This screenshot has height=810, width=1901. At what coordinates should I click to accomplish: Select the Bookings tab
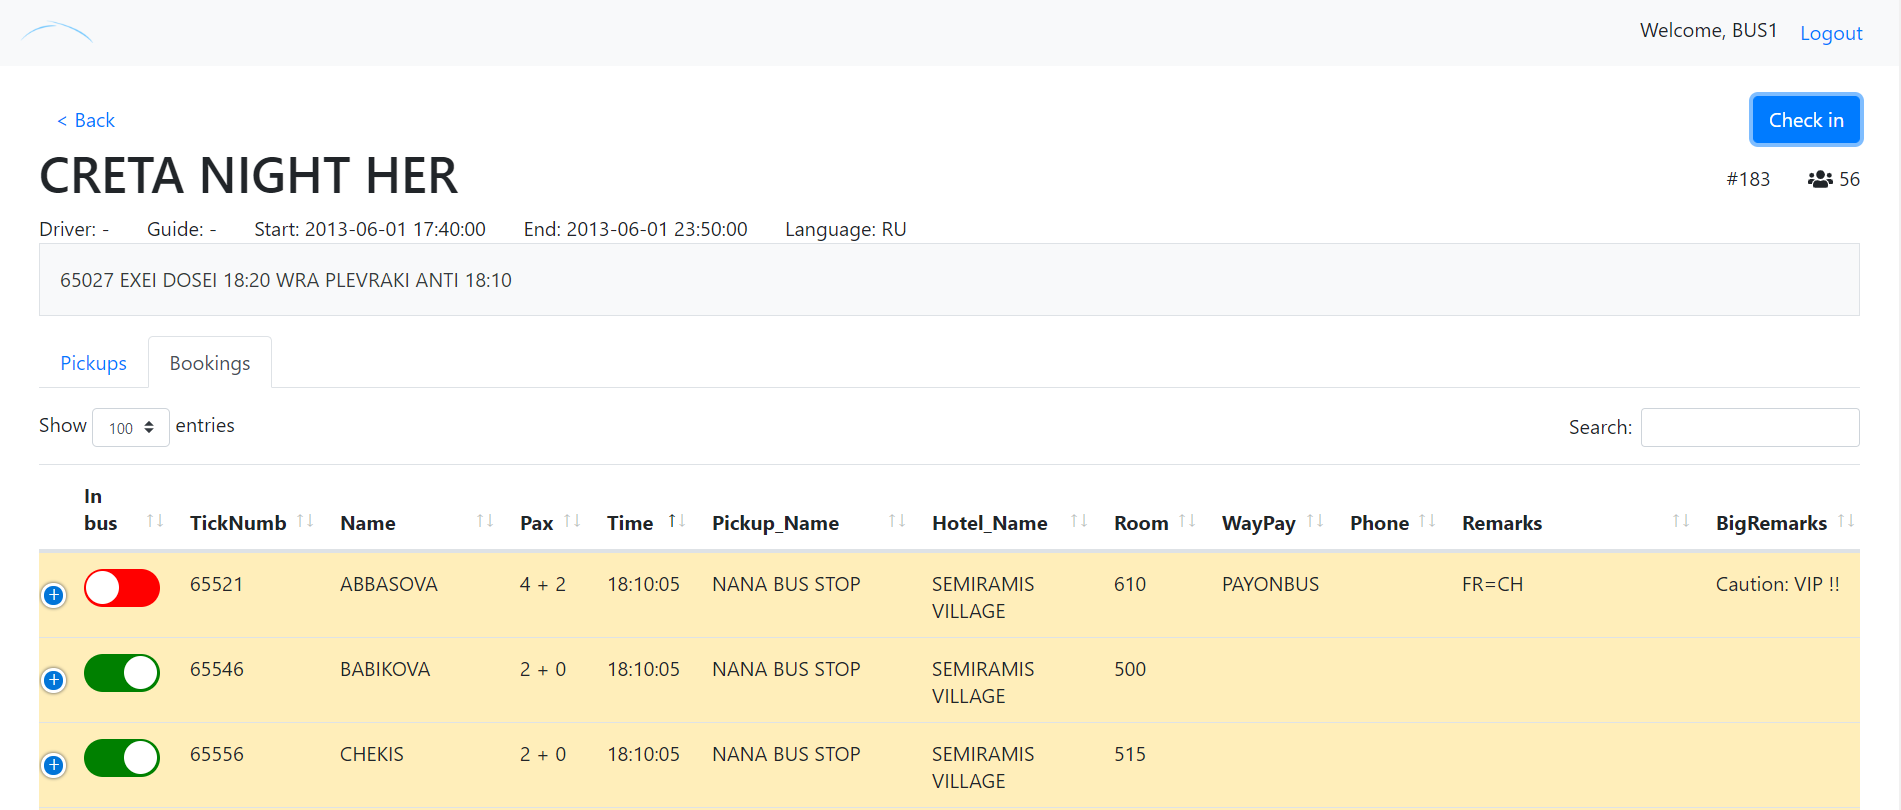coord(210,363)
